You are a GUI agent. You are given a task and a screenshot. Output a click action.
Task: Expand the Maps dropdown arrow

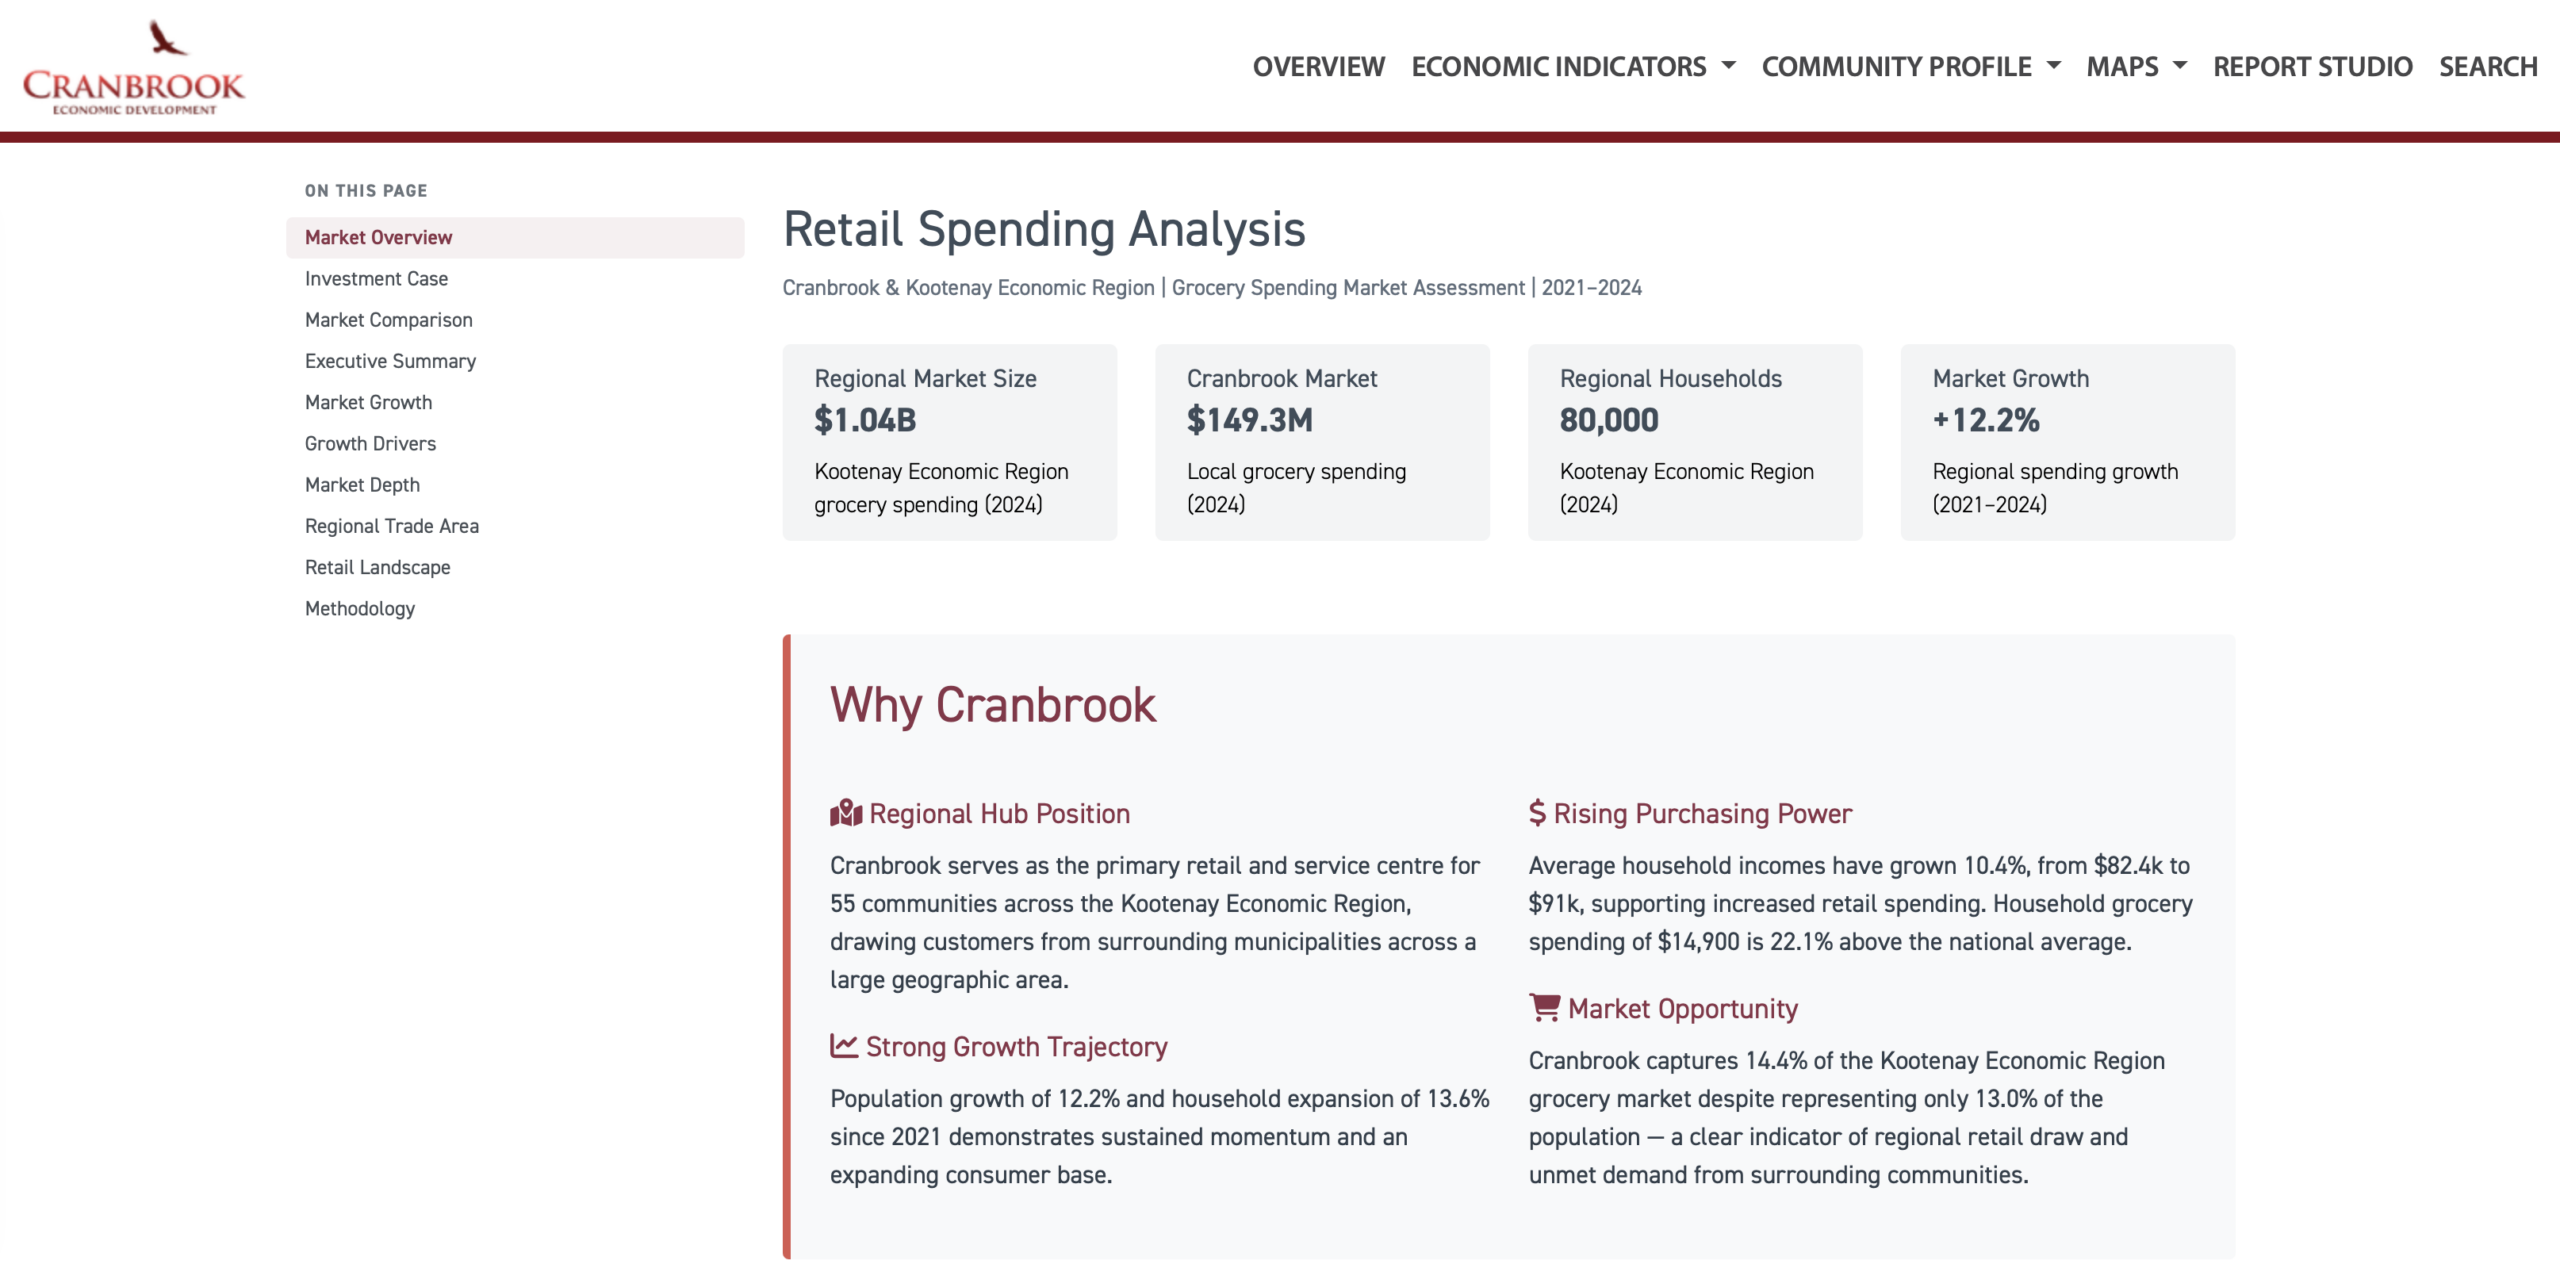(2180, 67)
